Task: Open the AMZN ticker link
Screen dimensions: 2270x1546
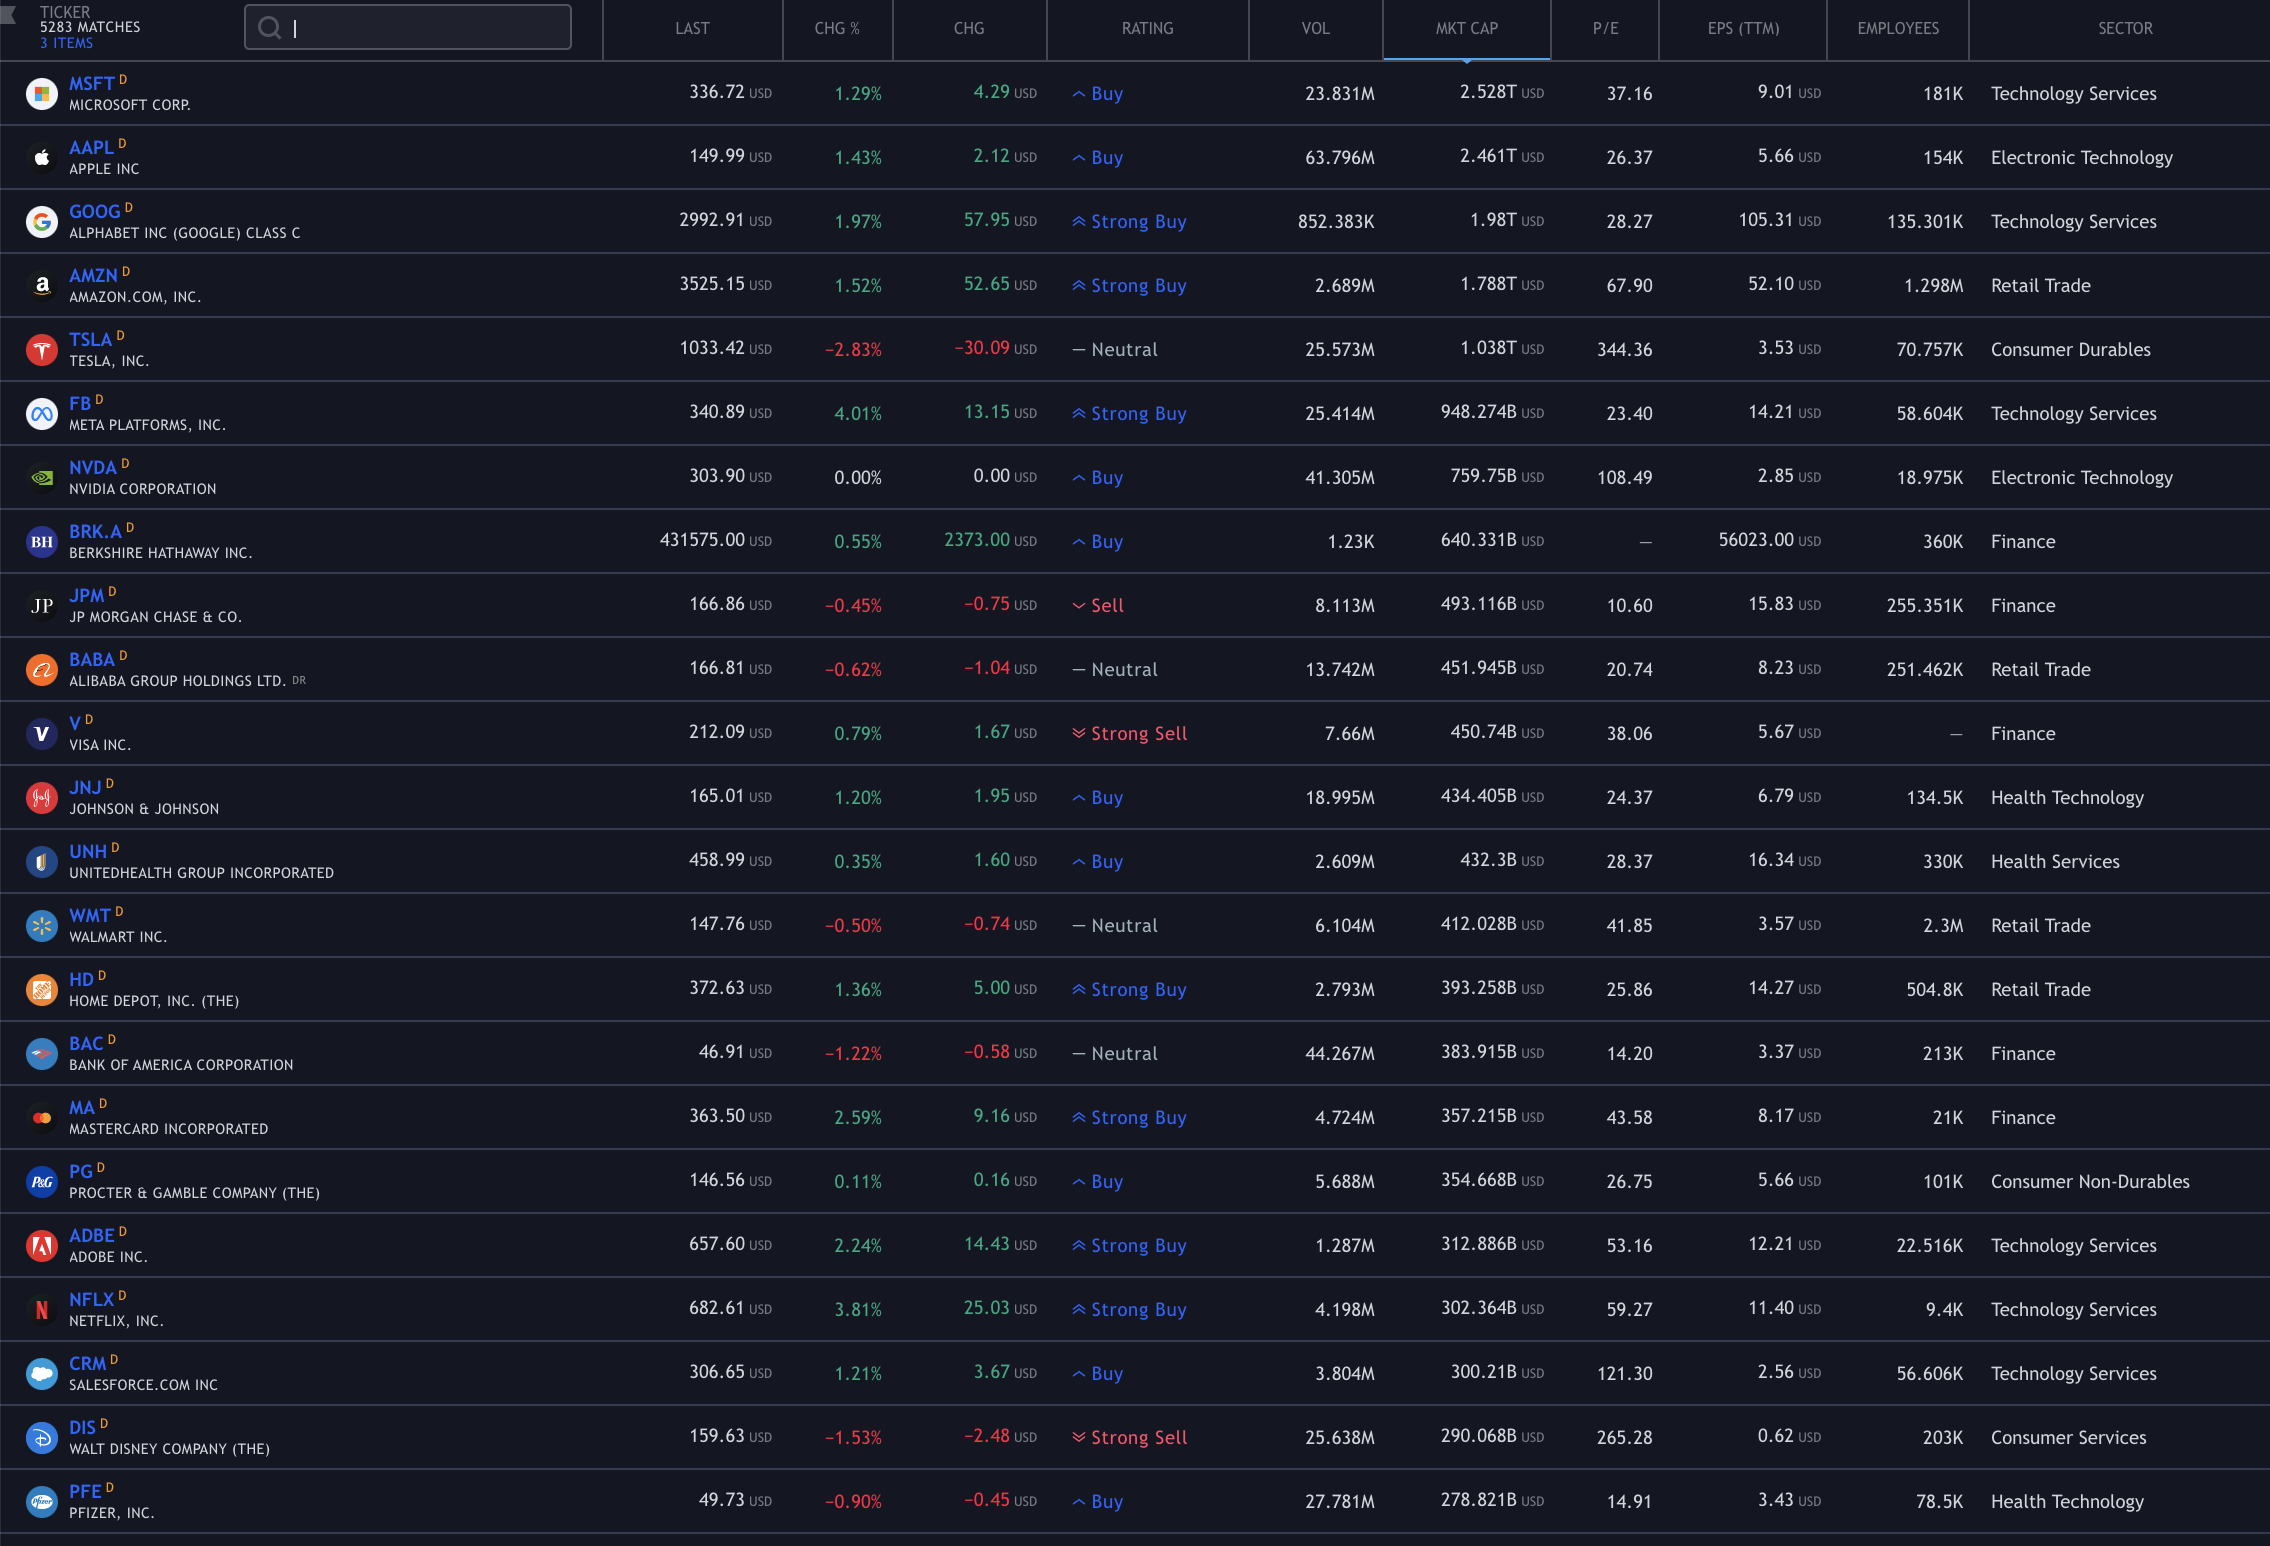Action: [93, 276]
